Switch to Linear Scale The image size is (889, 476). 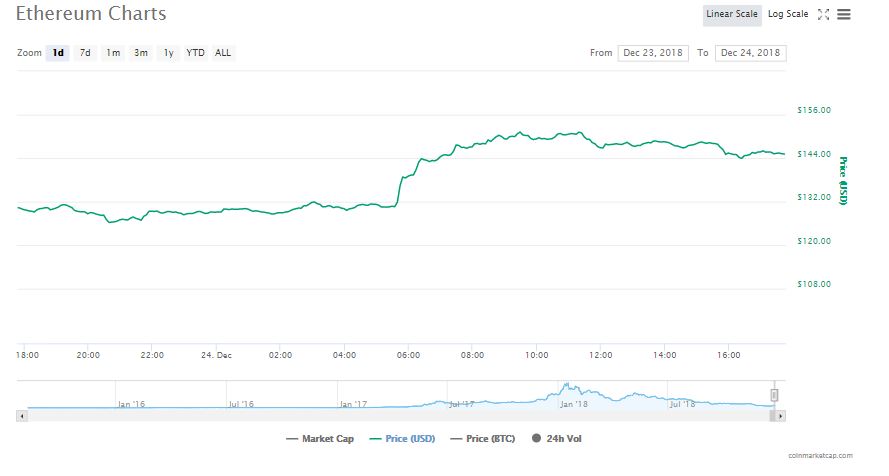pyautogui.click(x=732, y=14)
